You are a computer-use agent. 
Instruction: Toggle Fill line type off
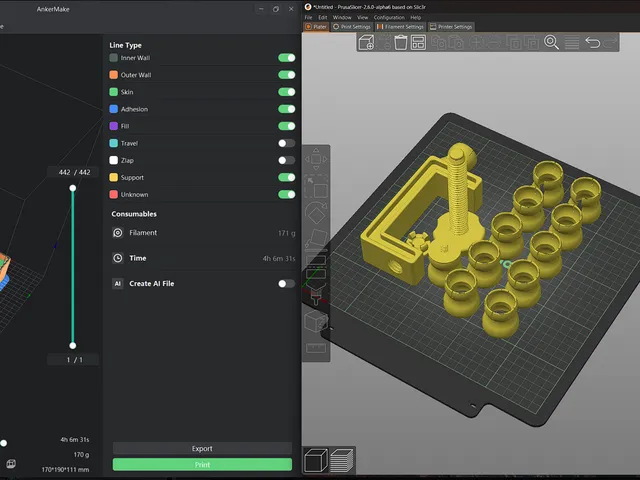(x=287, y=126)
